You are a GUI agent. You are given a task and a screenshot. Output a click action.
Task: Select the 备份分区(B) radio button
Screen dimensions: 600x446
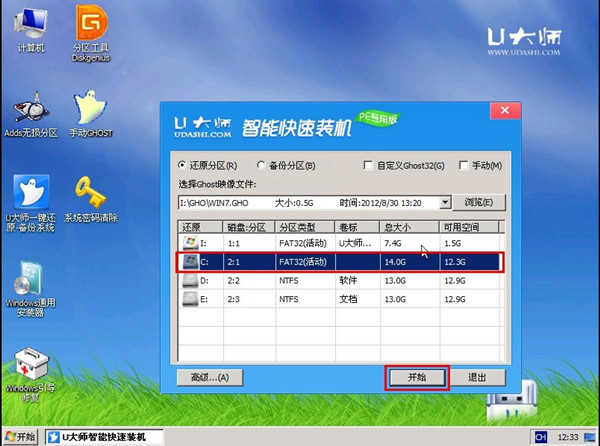pos(263,166)
